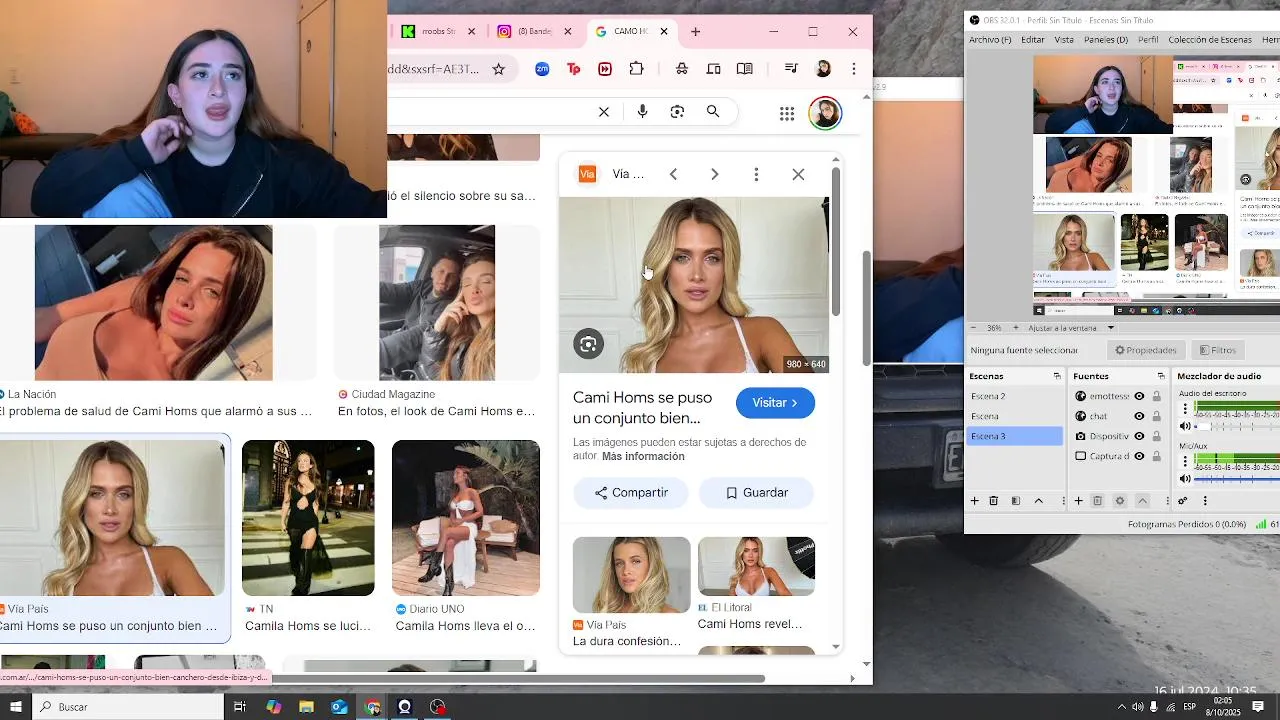The height and width of the screenshot is (720, 1280).
Task: Open Chrome reading mode book icon
Action: (745, 69)
